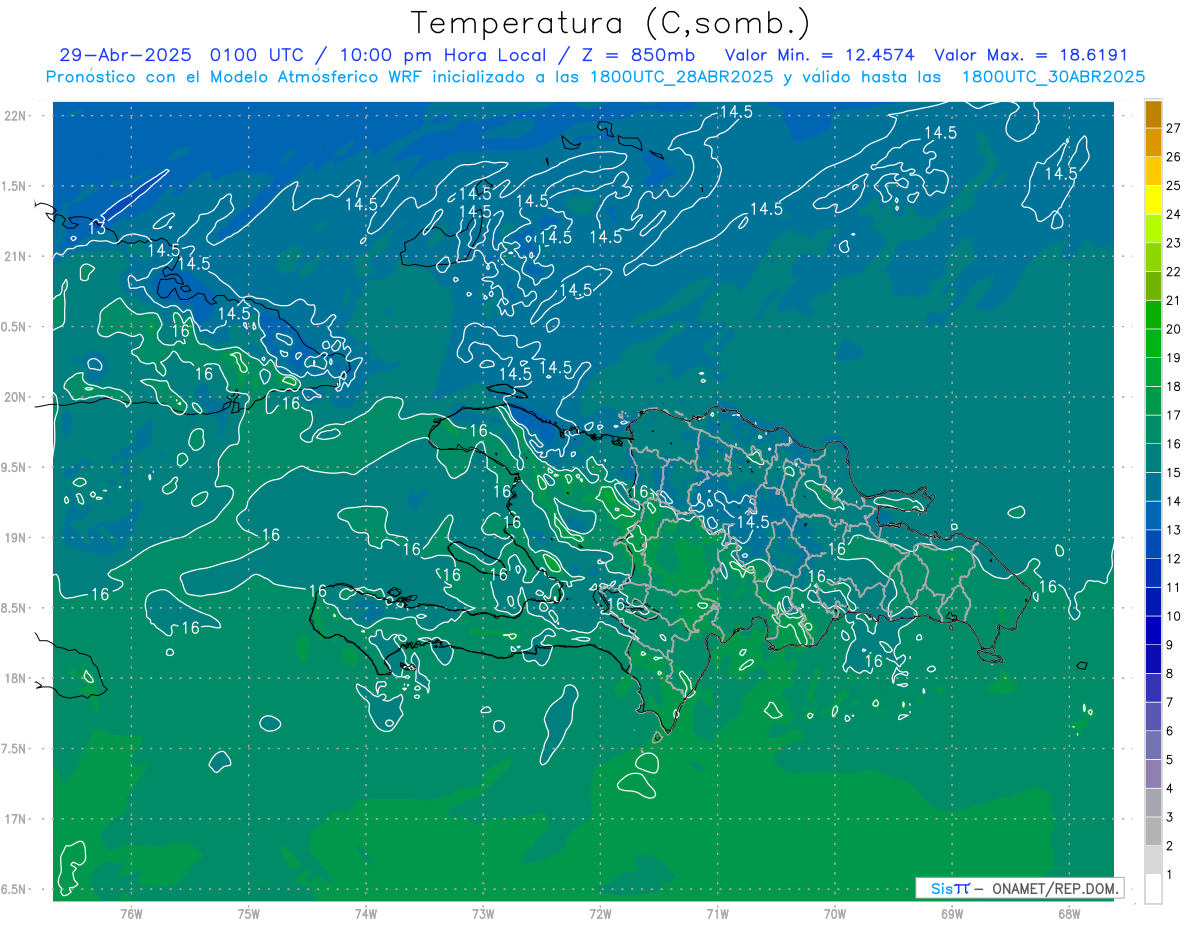The image size is (1200, 927).
Task: Click the '19N' latitude axis label
Action: pyautogui.click(x=16, y=537)
